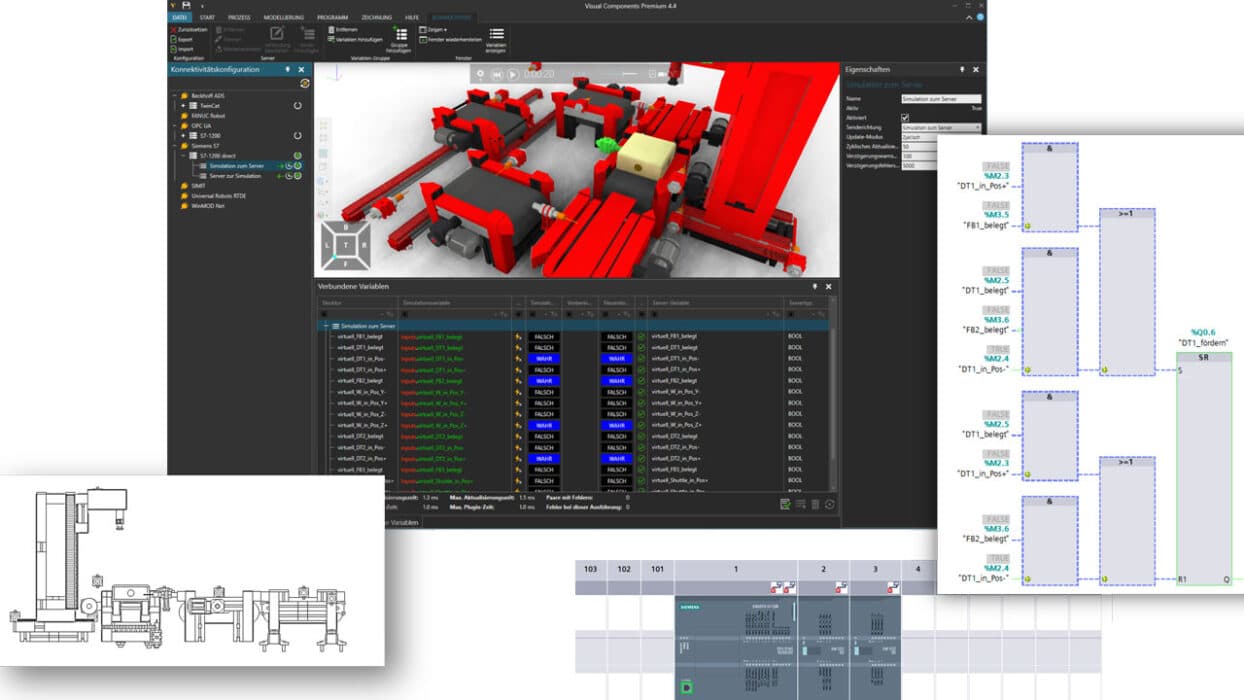Pin the Verbundene Variablen panel
Image resolution: width=1244 pixels, height=700 pixels.
click(x=815, y=286)
